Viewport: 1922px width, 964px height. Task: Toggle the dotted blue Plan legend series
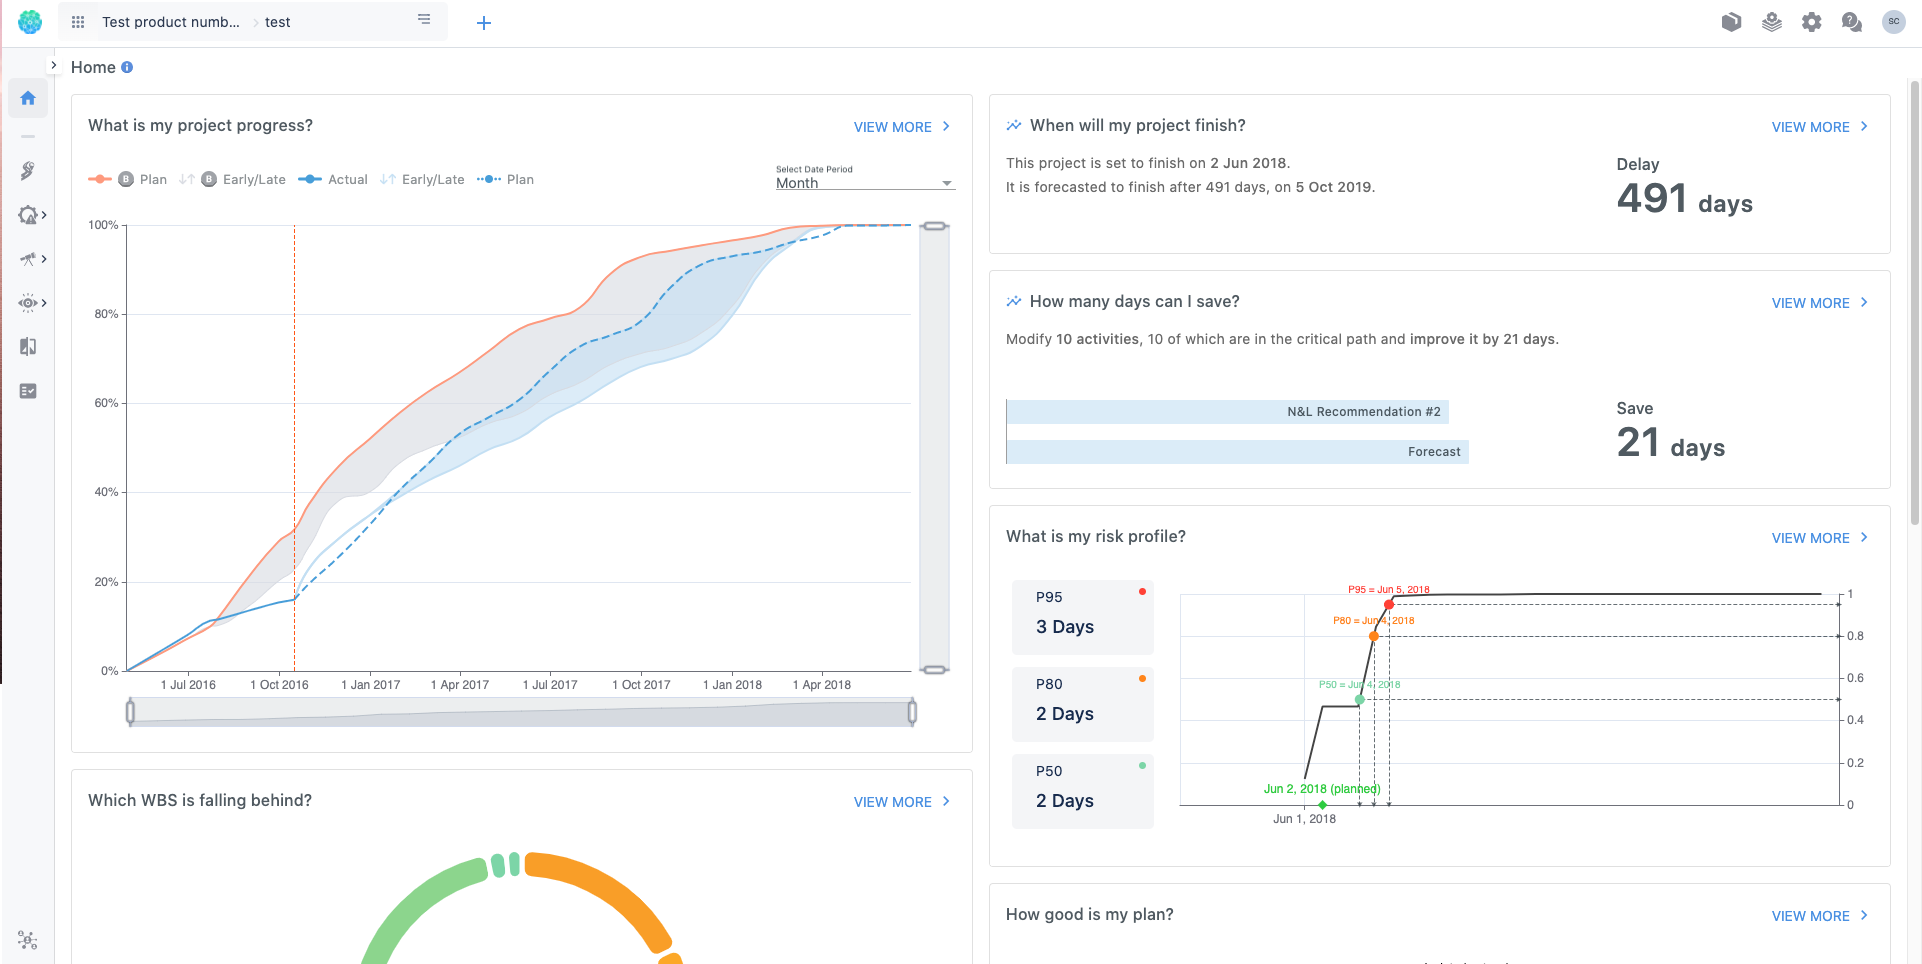click(506, 180)
